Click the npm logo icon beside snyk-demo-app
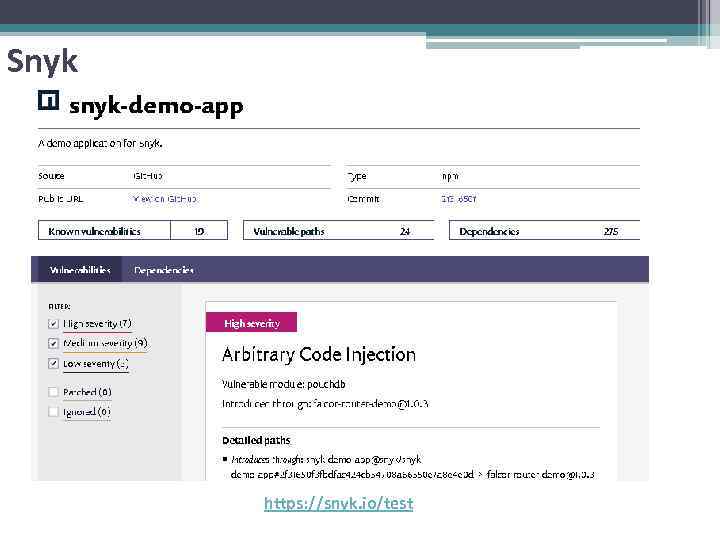Screen dimensions: 720x540 pyautogui.click(x=49, y=101)
